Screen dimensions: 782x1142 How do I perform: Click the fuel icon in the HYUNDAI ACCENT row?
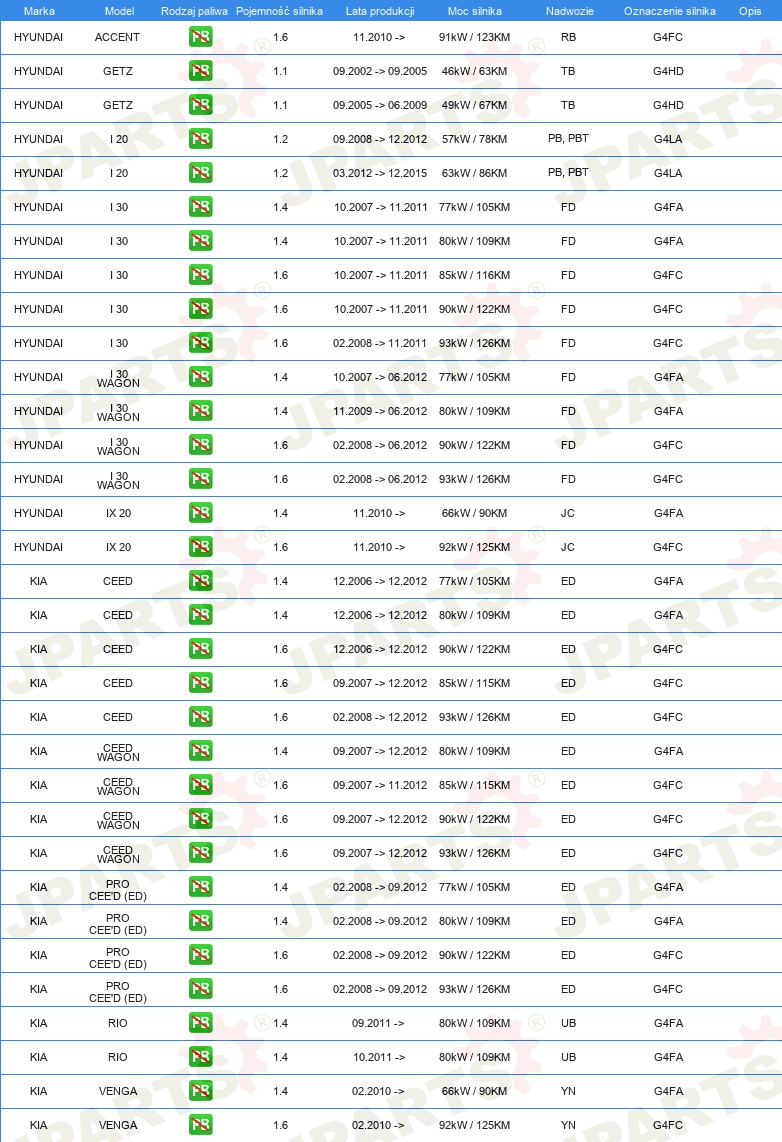200,36
